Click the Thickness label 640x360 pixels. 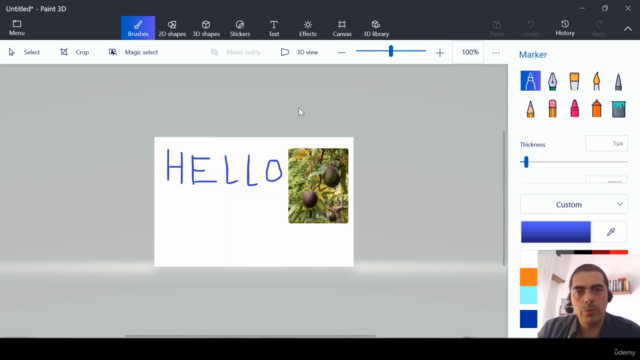pyautogui.click(x=532, y=144)
